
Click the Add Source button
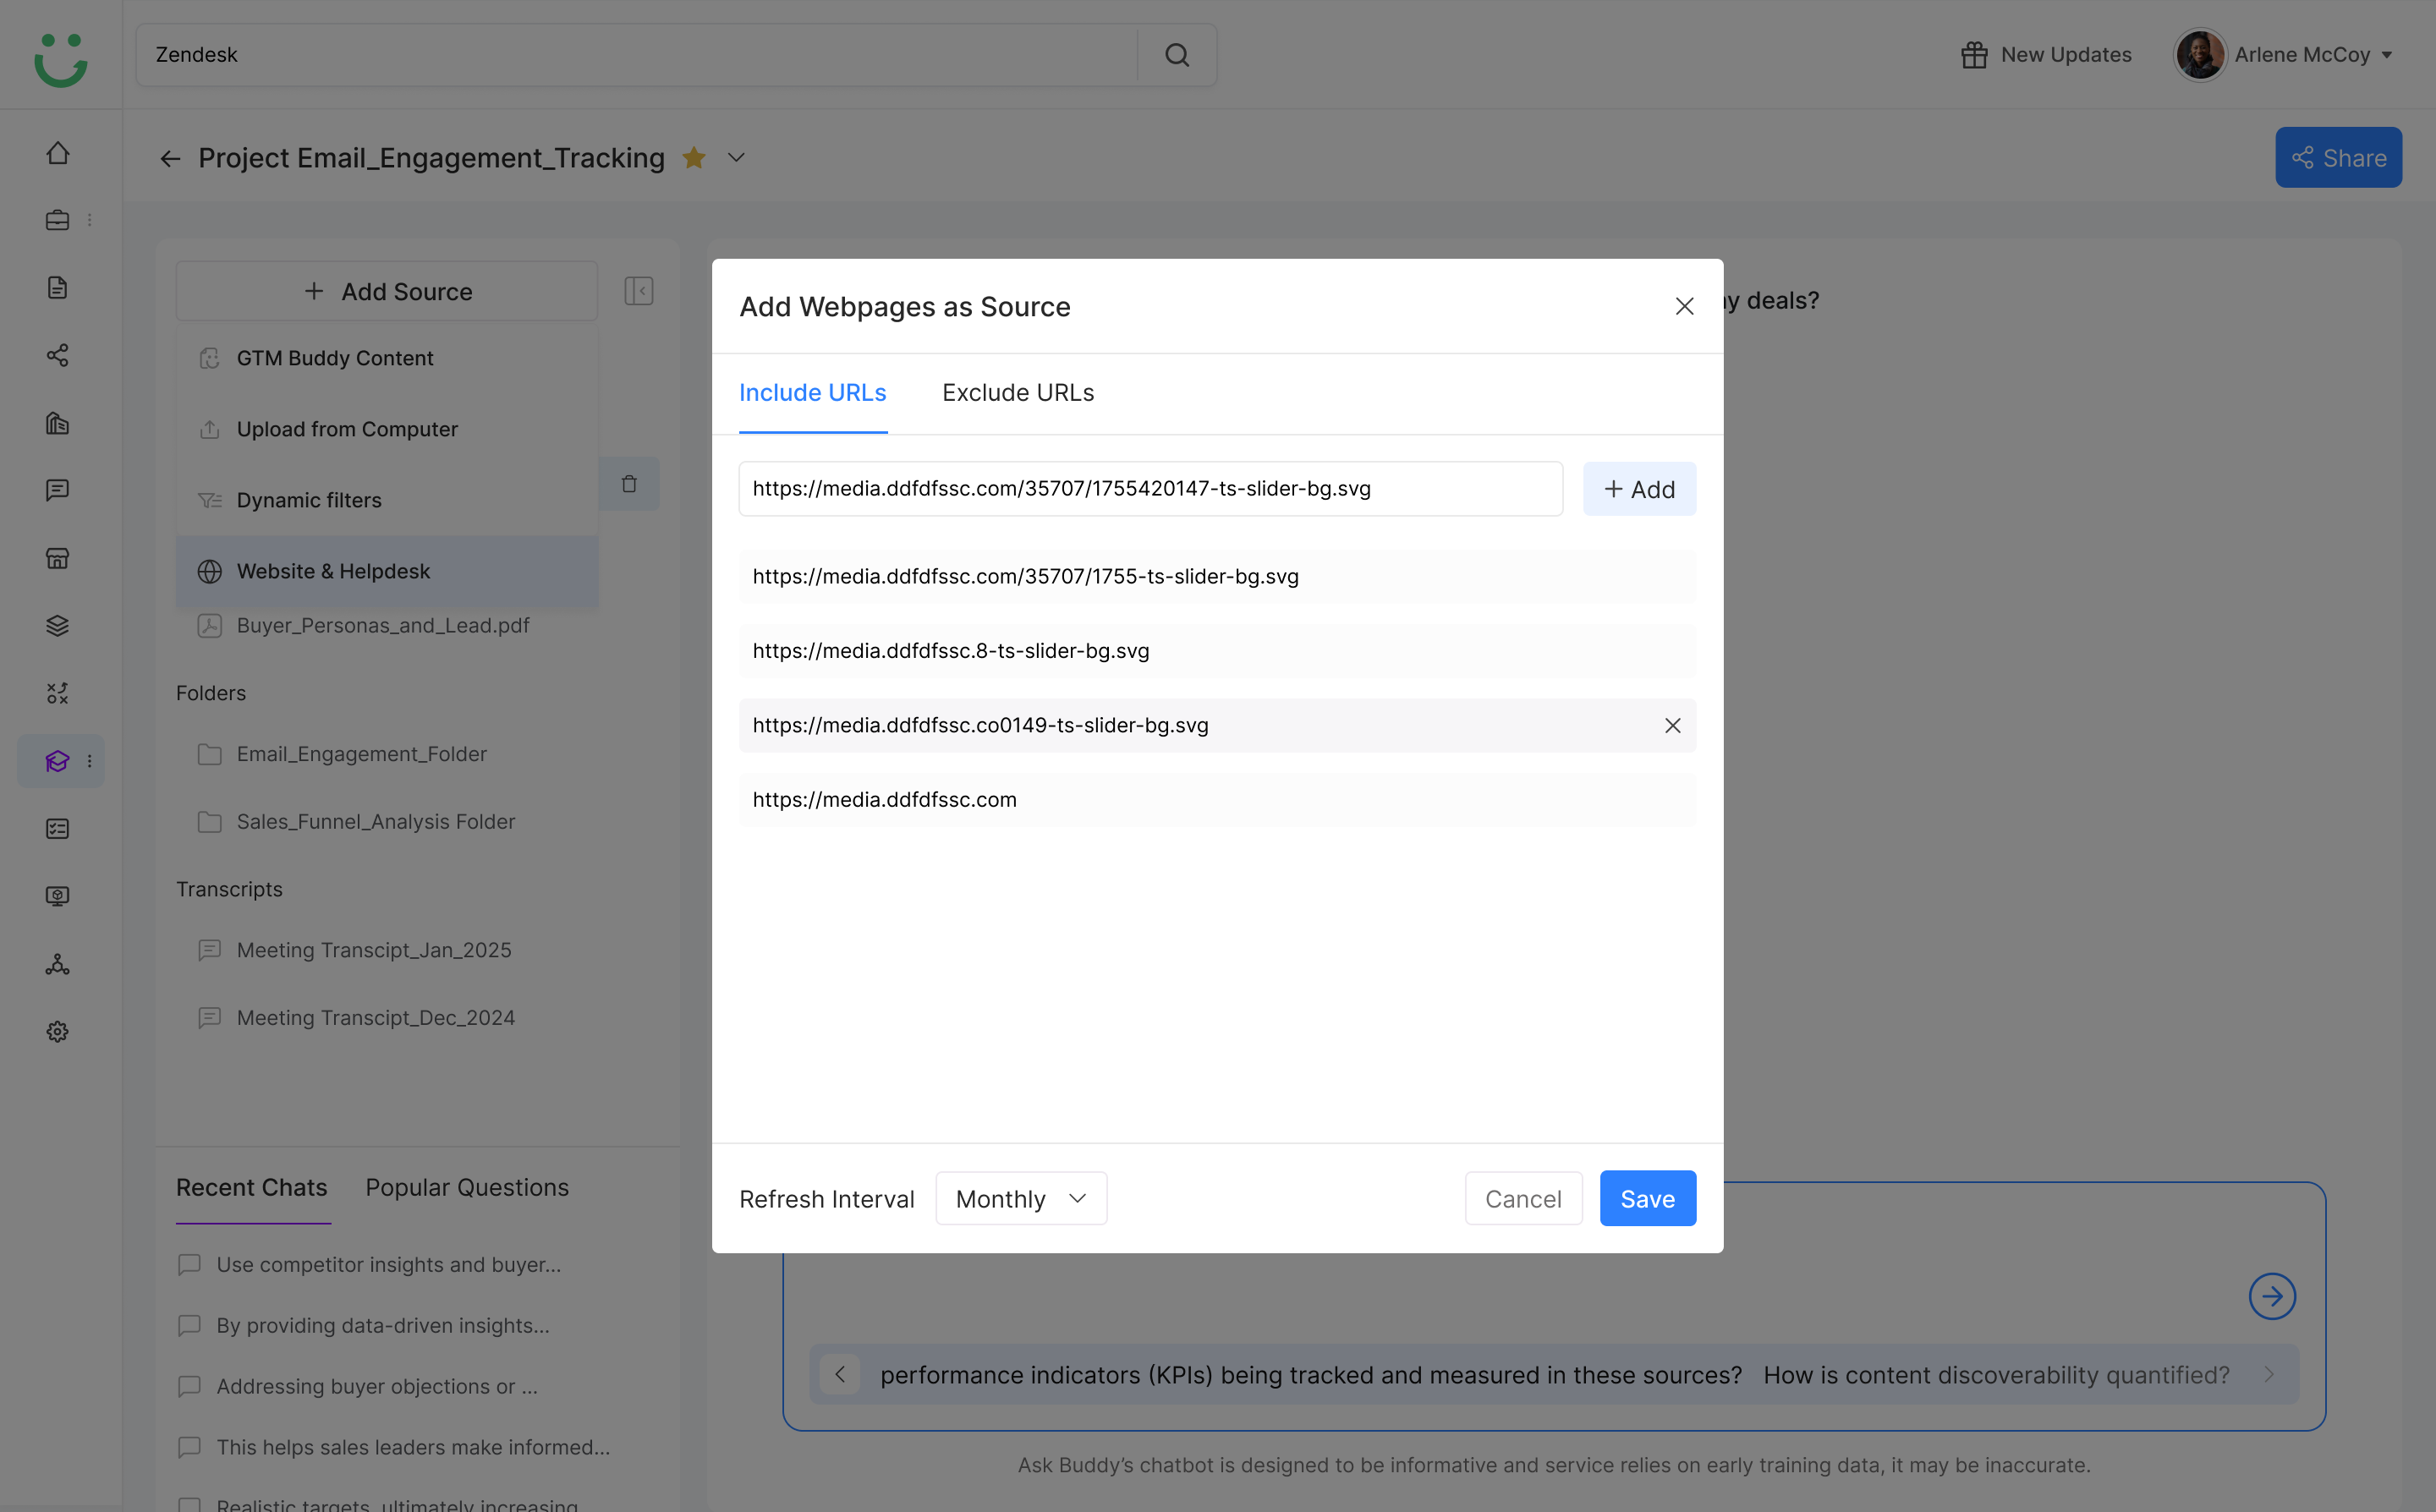point(387,291)
